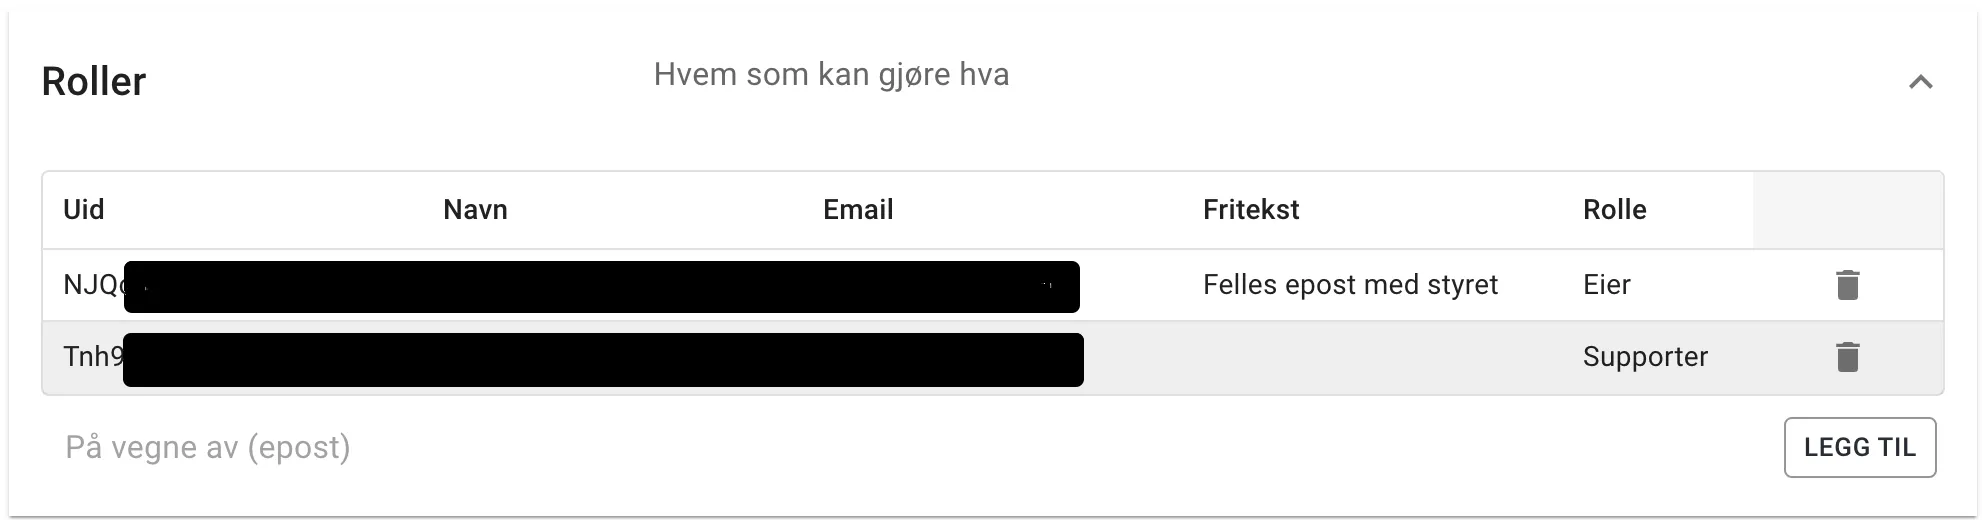Viewport: 1982px width, 520px height.
Task: Click the Email column header
Action: click(x=858, y=210)
